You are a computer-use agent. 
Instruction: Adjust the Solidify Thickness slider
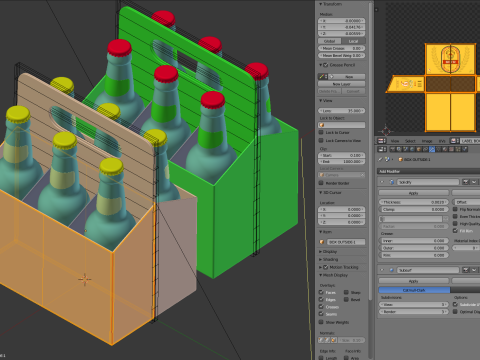414,202
